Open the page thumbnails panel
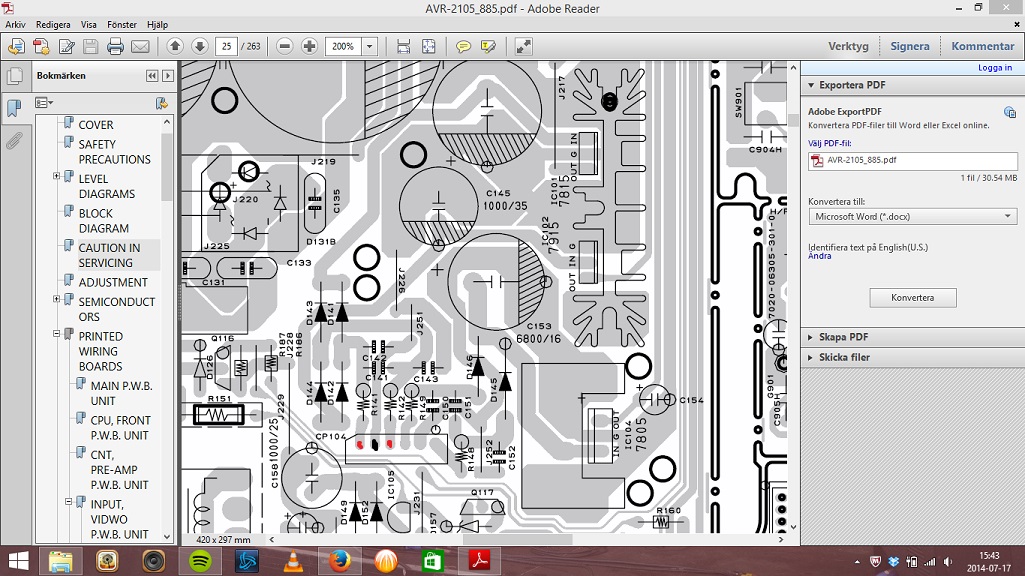This screenshot has height=576, width=1025. coord(14,77)
